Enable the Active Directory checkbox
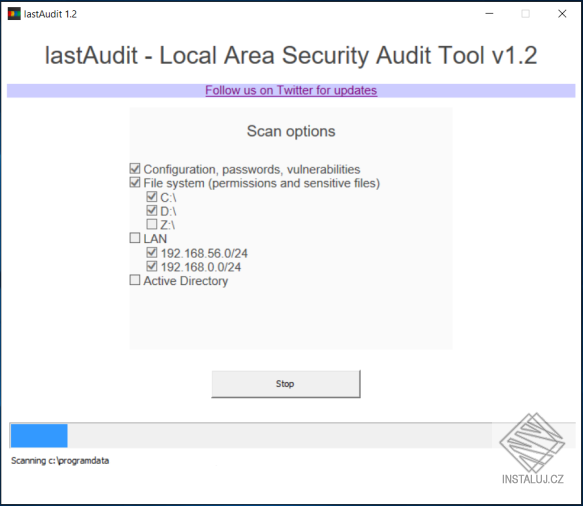This screenshot has height=506, width=583. tap(135, 280)
